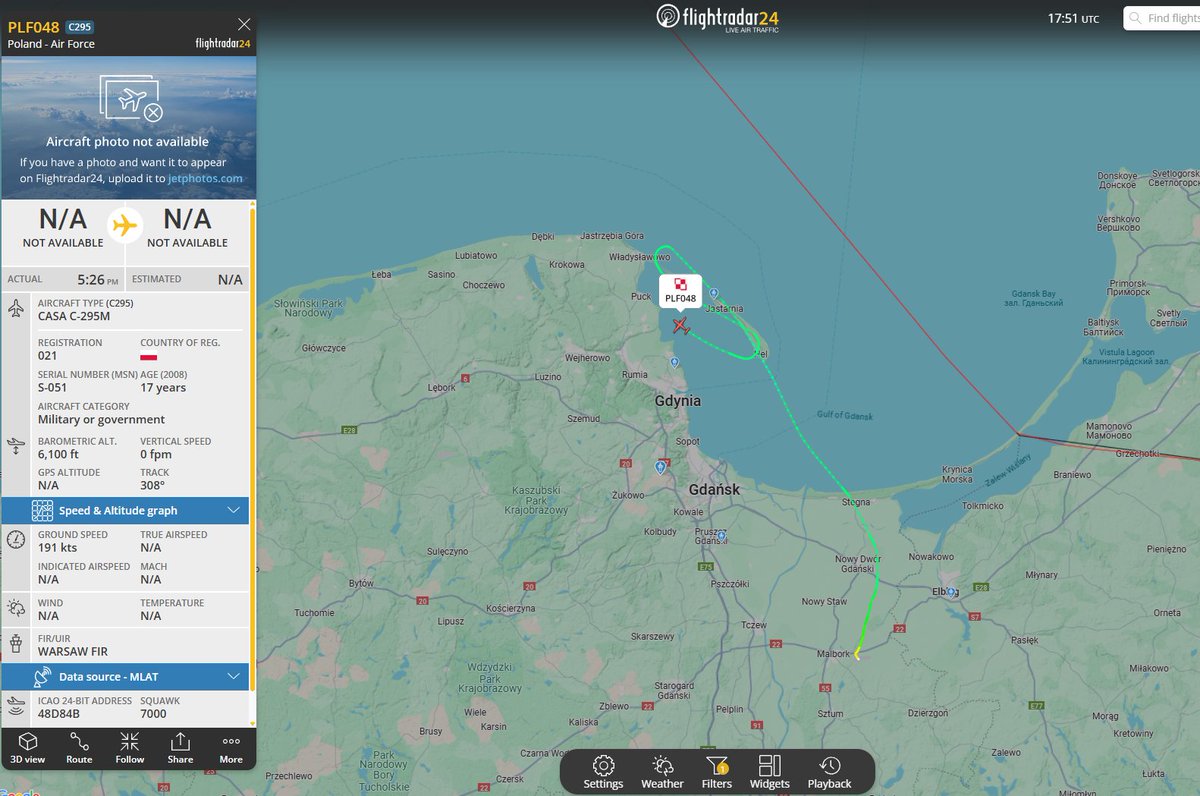Open the More options menu
Screen dimensions: 1200x796
coord(231,747)
